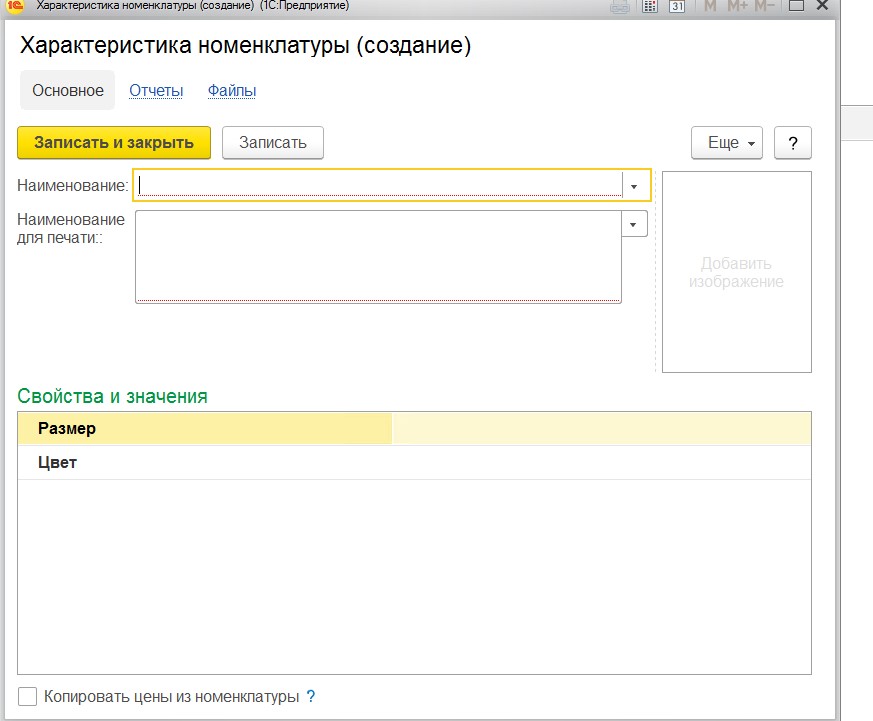The width and height of the screenshot is (873, 721).
Task: Enable Копировать цены из номенклатуры checkbox
Action: pyautogui.click(x=28, y=697)
